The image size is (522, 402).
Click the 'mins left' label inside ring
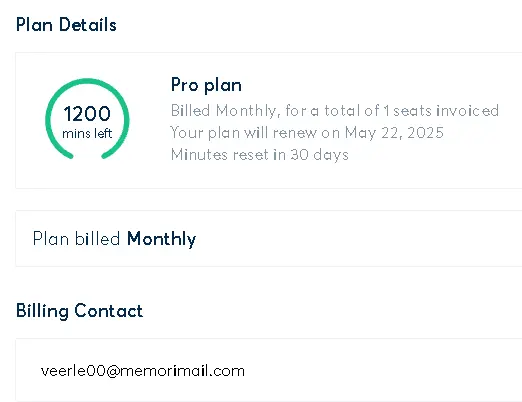[87, 134]
